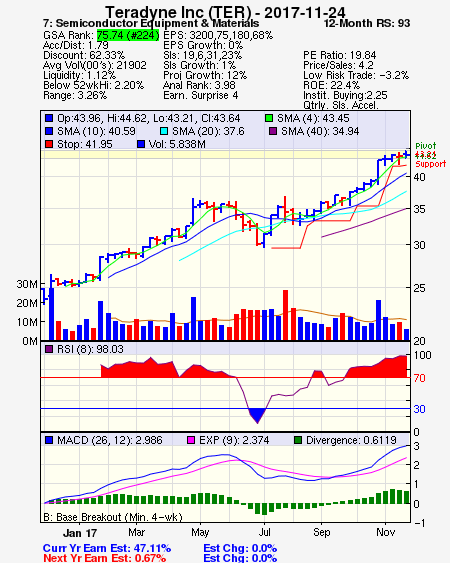Click the Avg Vol(00's): 21902 line
Image resolution: width=450 pixels, height=563 pixels.
[x=95, y=65]
